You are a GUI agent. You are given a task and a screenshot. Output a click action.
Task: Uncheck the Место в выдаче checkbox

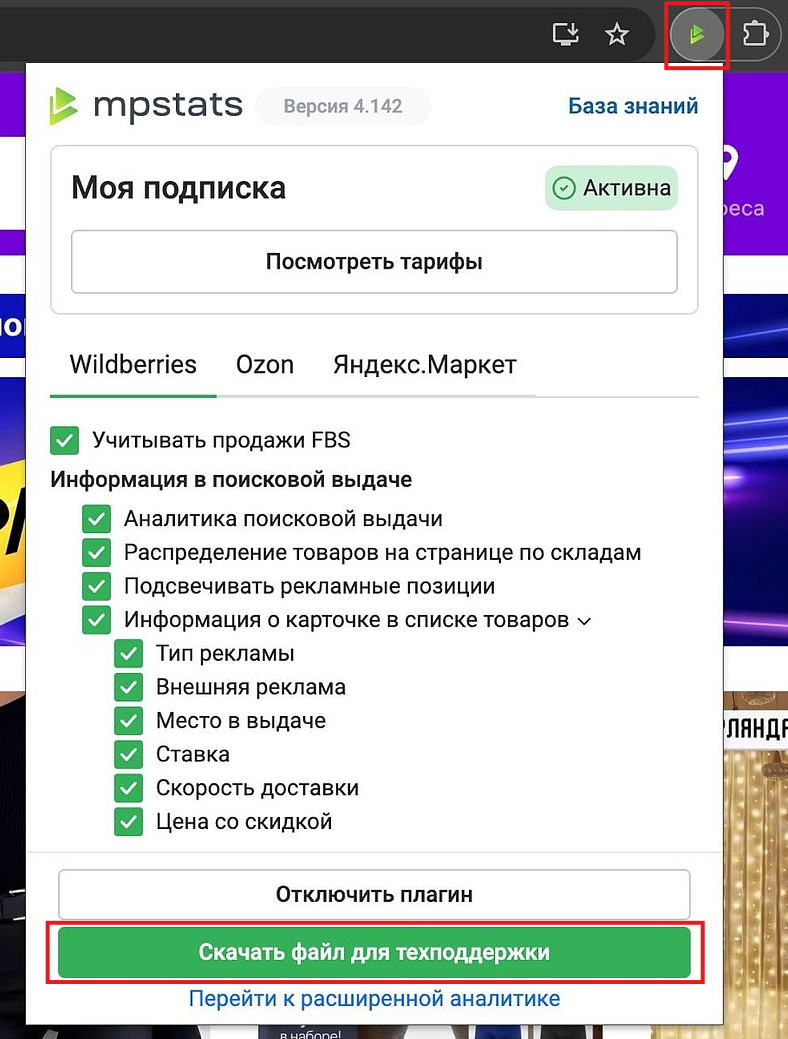(129, 721)
